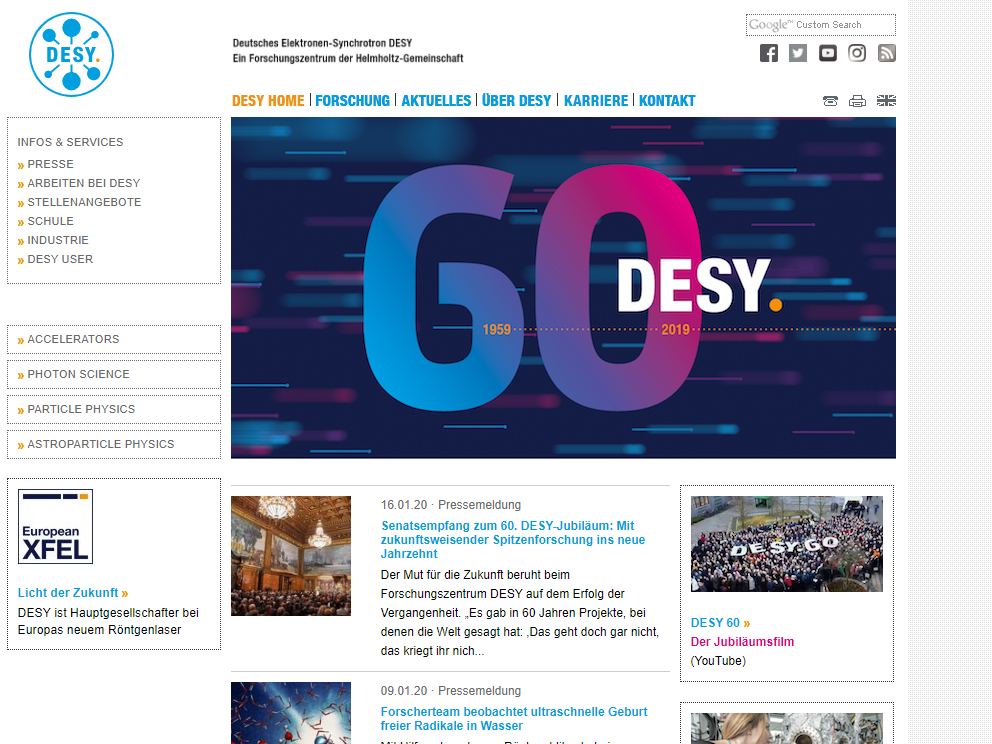
Task: Open the DESY Facebook page icon
Action: pos(769,53)
